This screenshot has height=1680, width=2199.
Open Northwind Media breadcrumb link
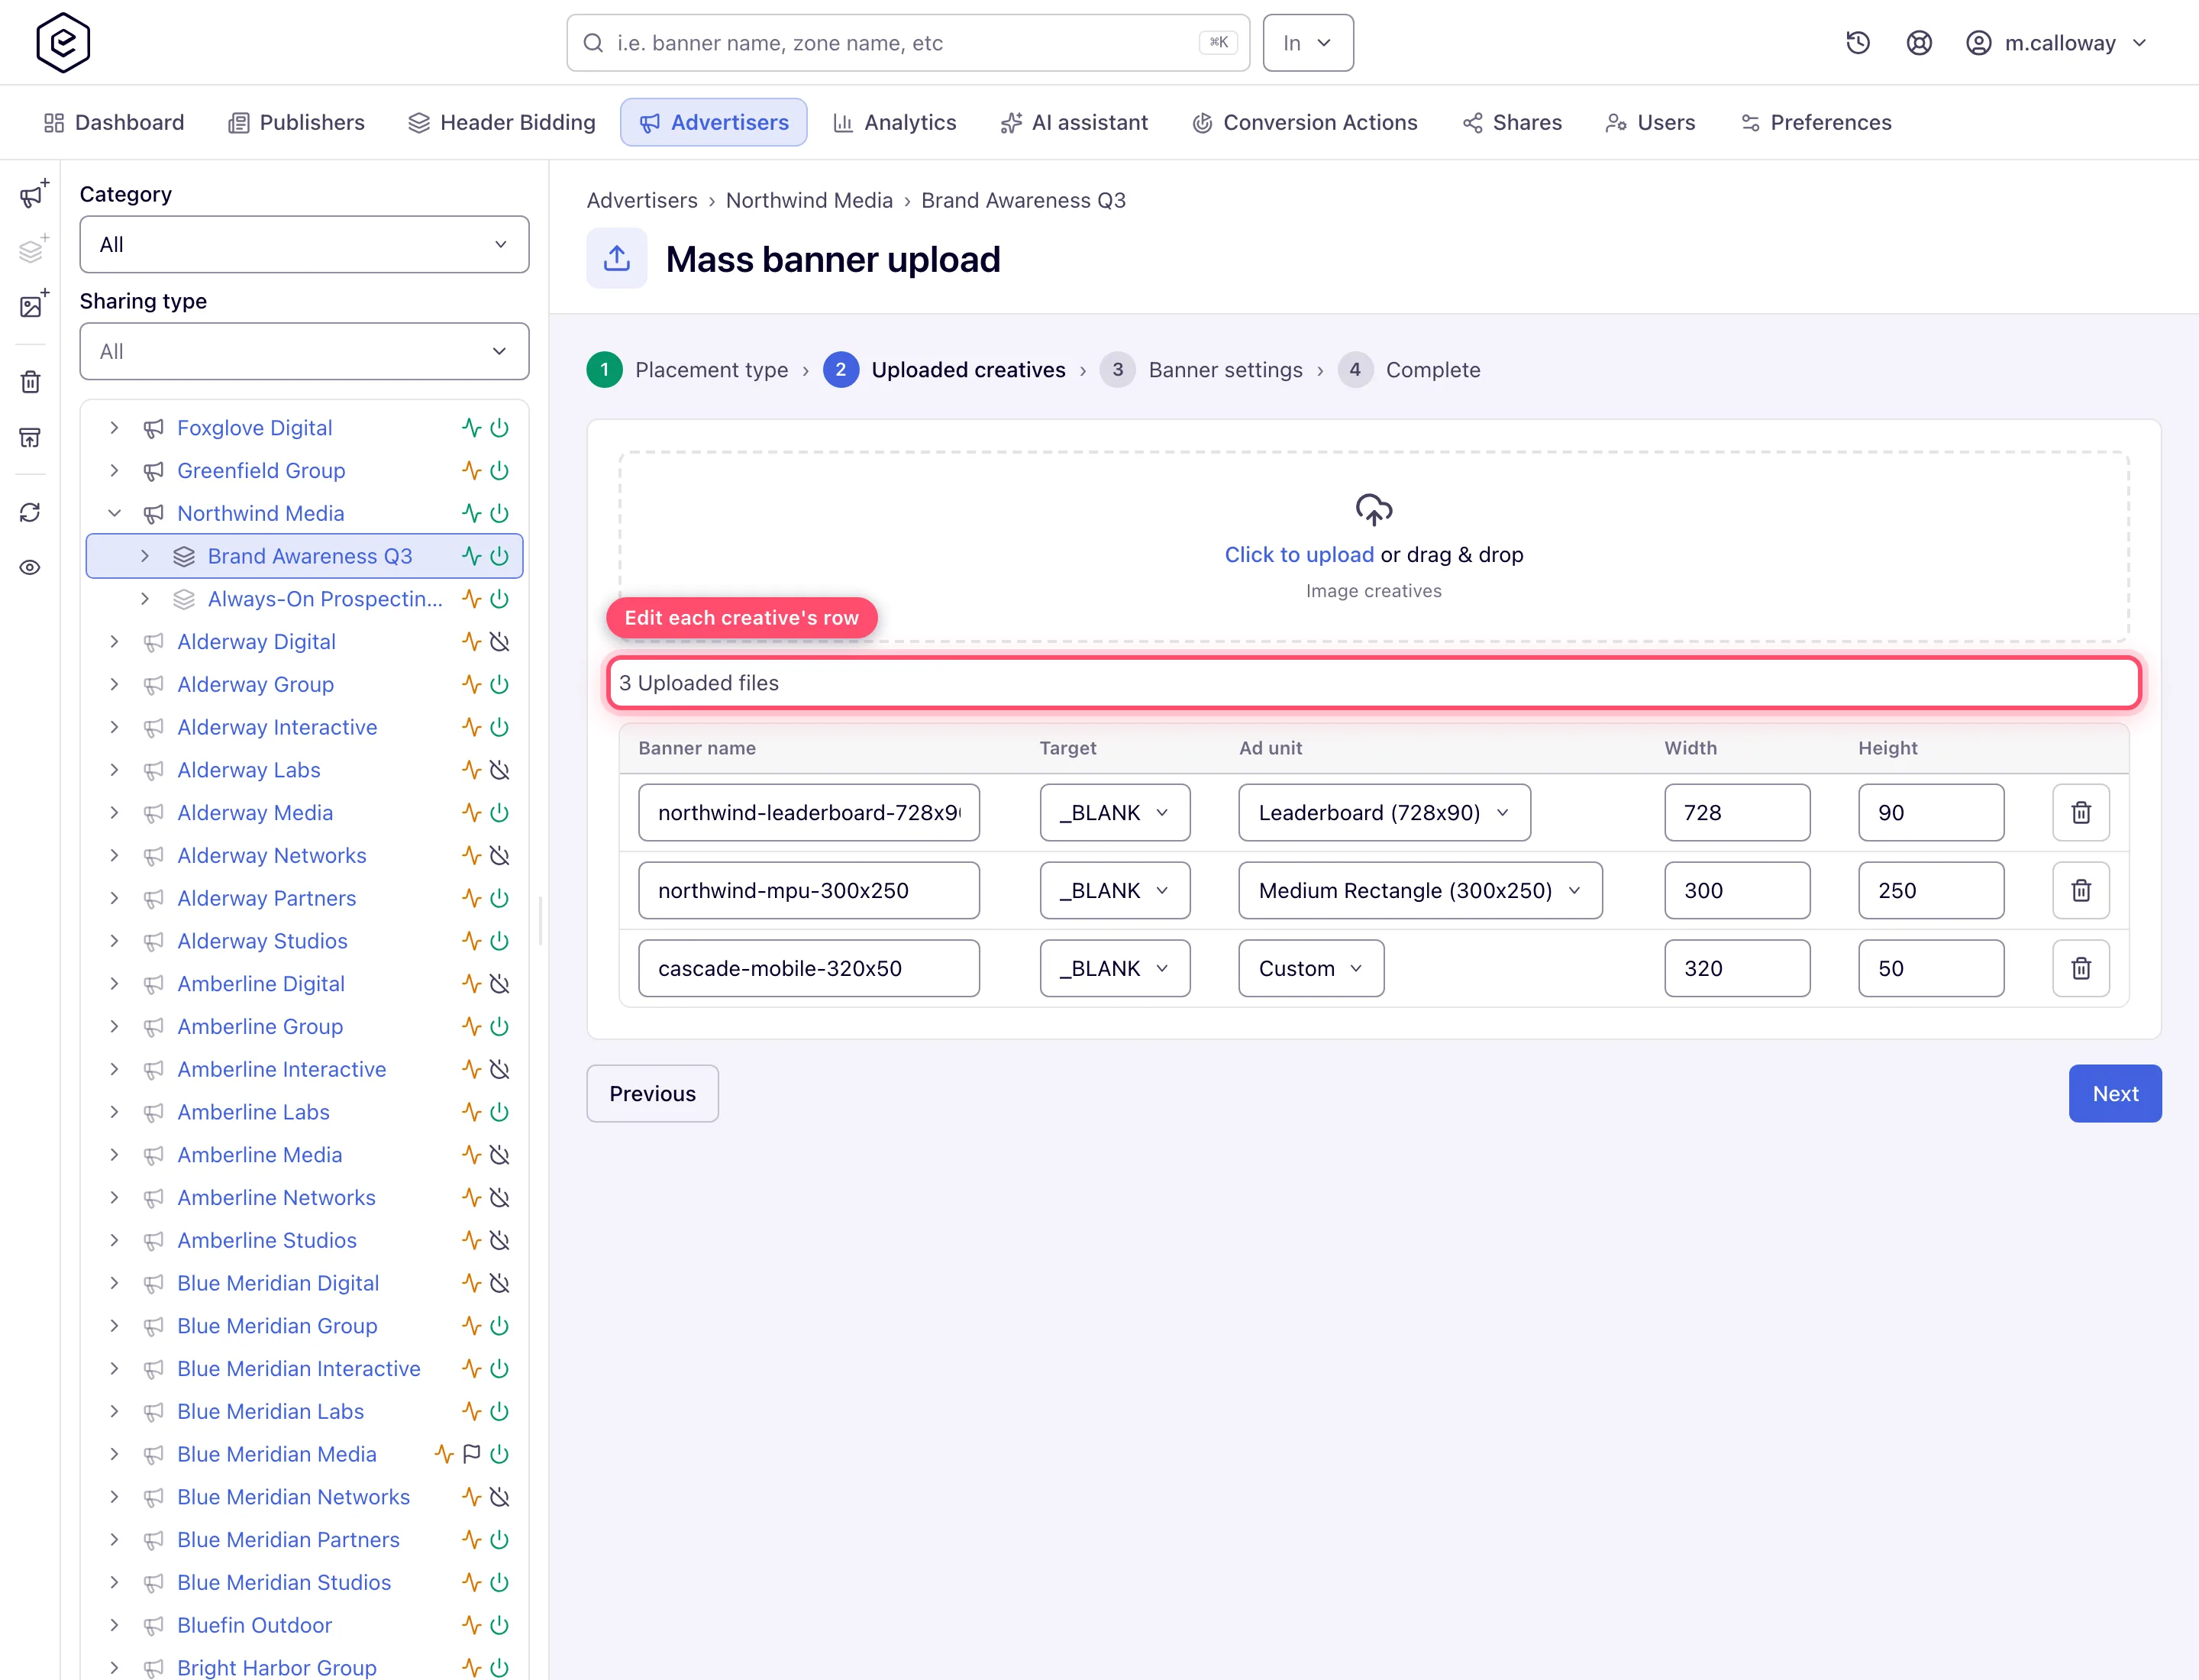[x=809, y=200]
